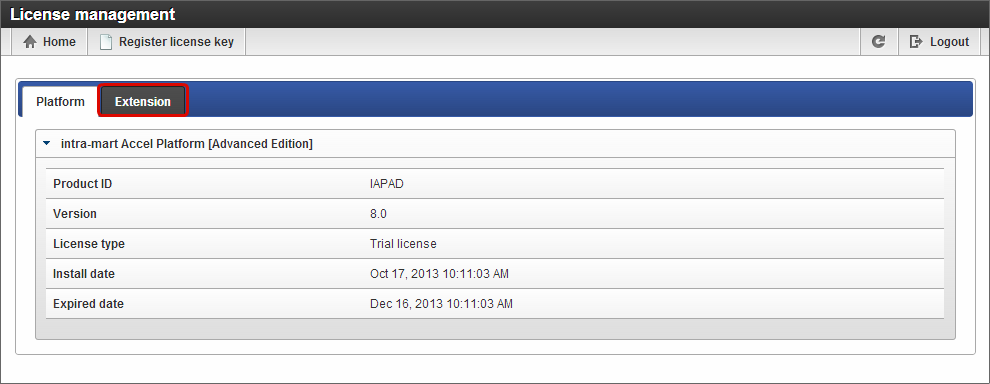Click the Product ID label
This screenshot has width=990, height=384.
[83, 184]
